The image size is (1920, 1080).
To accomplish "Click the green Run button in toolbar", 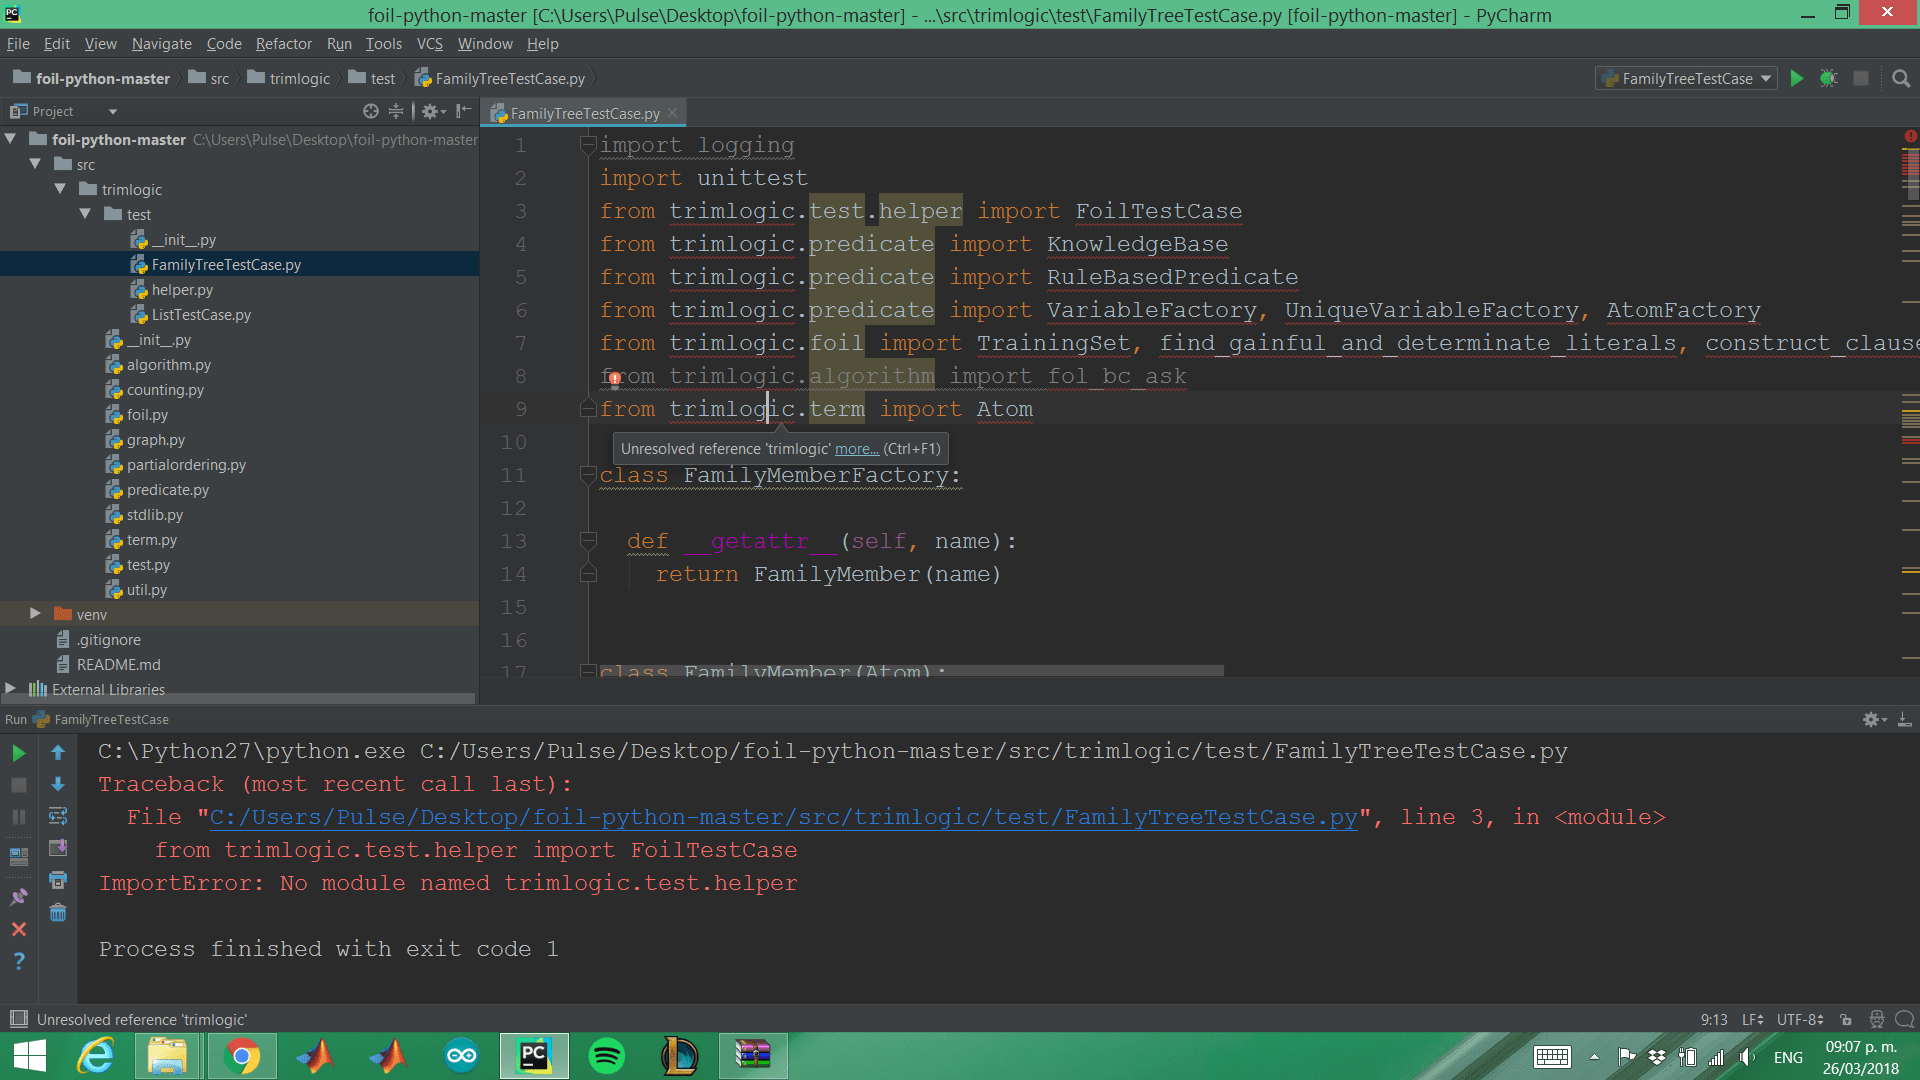I will [1797, 78].
